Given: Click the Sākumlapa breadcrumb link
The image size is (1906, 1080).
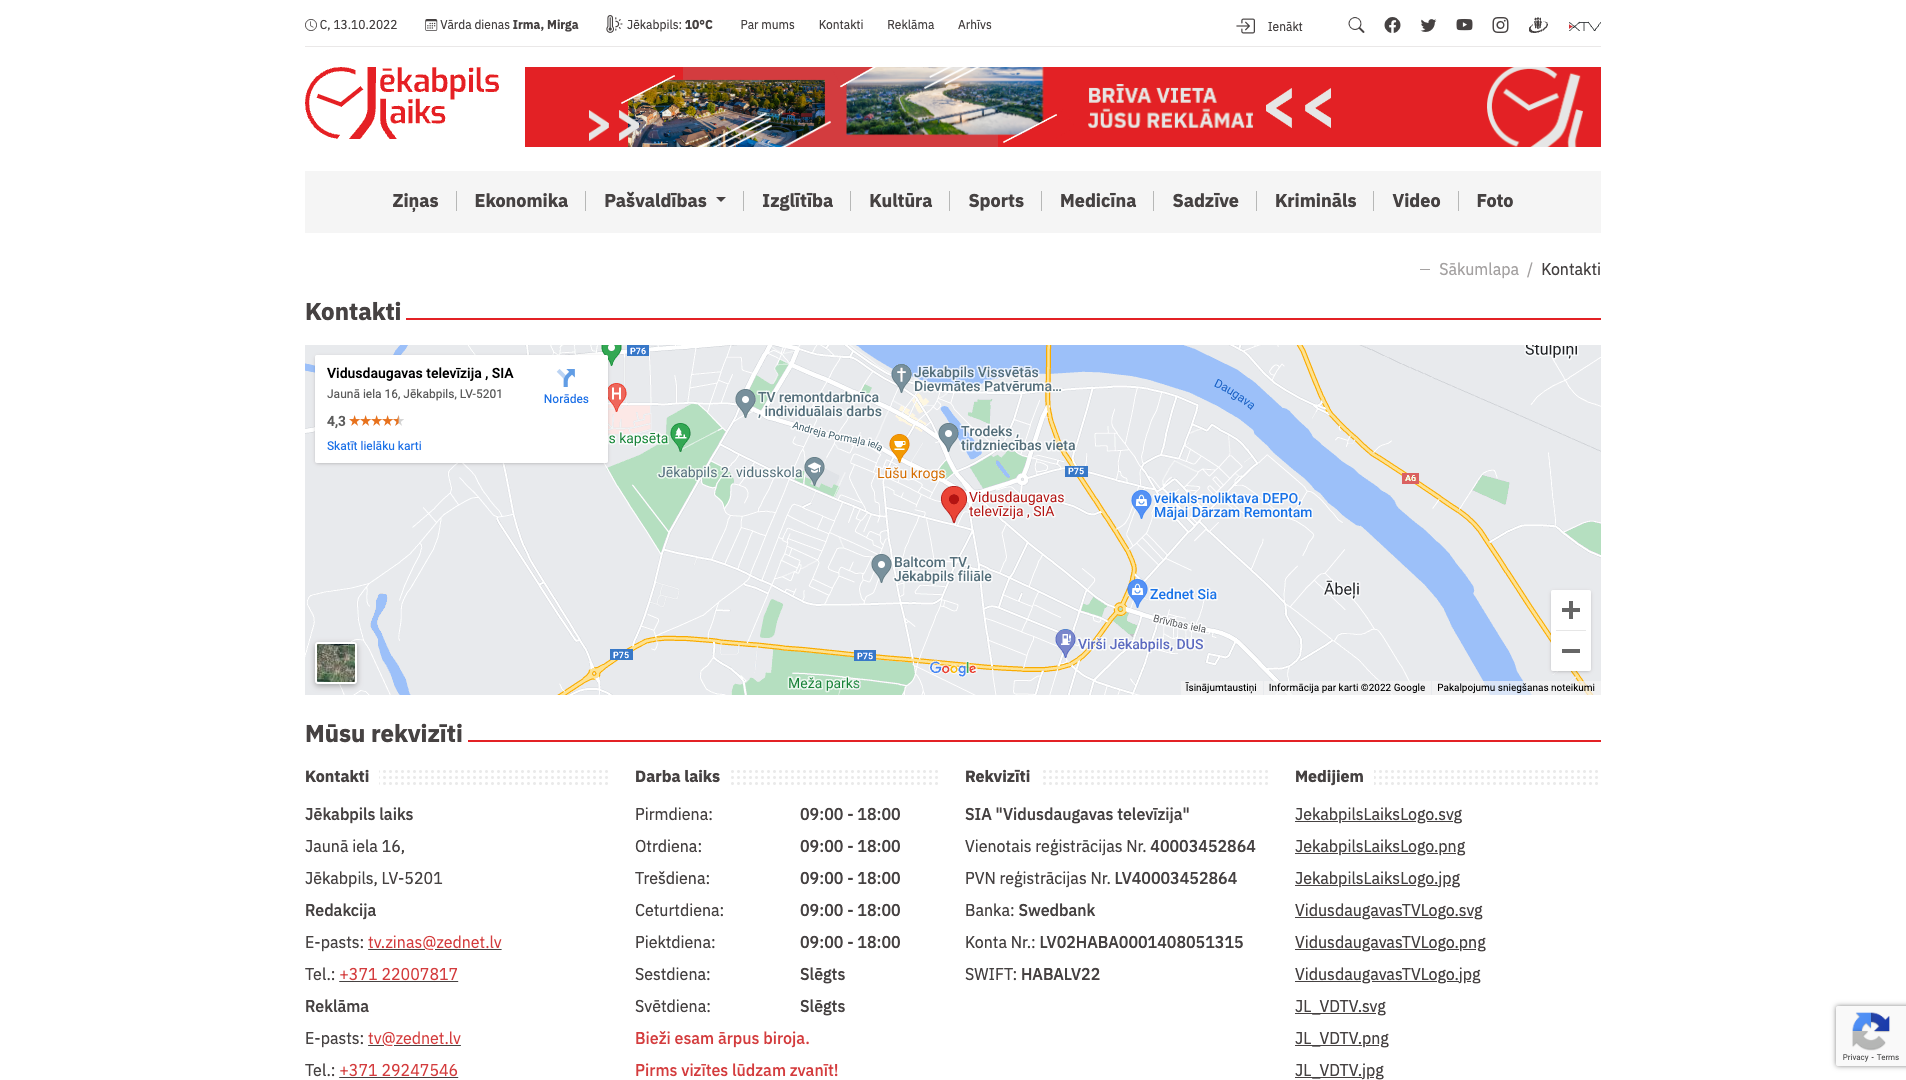Looking at the screenshot, I should [1478, 269].
